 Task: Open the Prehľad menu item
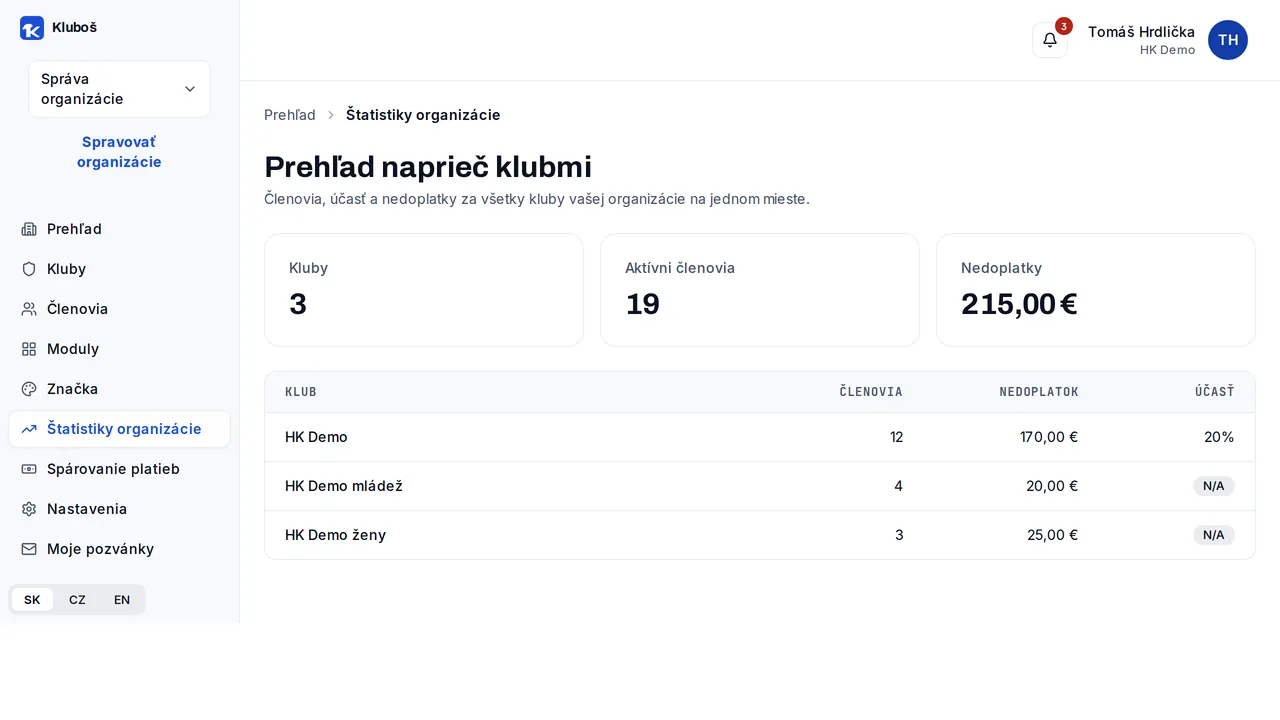point(119,229)
